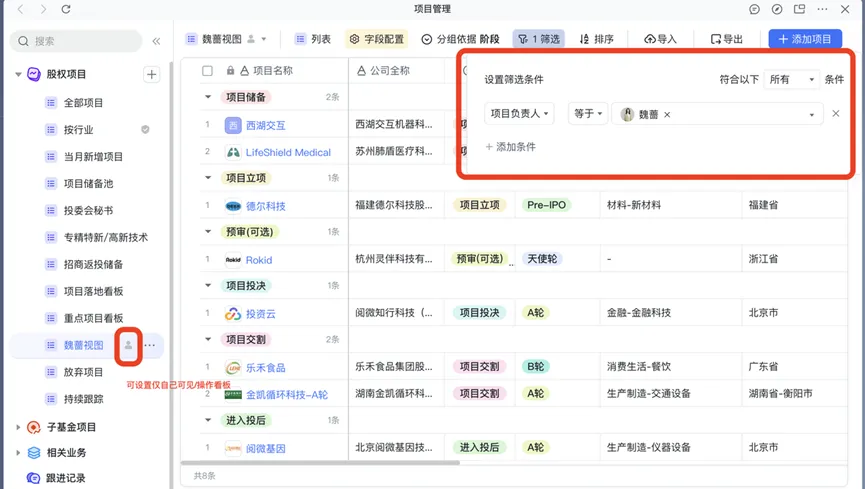Collapse the 项目储备 group
This screenshot has height=489, width=865.
(x=208, y=97)
